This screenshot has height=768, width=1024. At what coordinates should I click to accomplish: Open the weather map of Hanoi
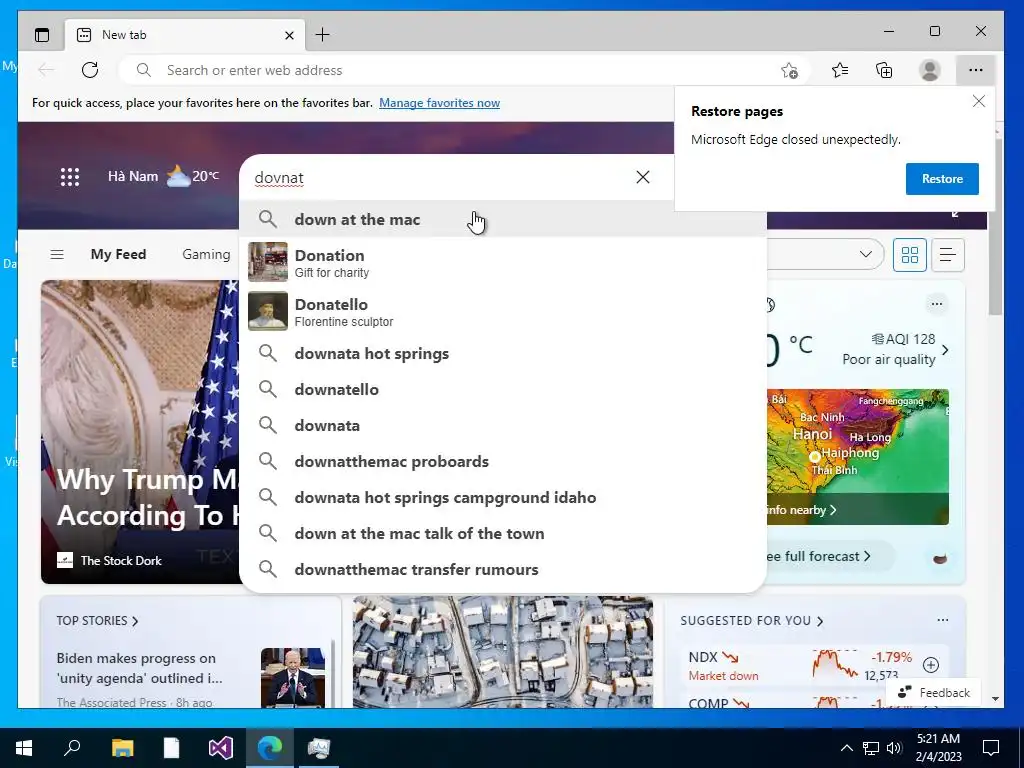[x=857, y=456]
